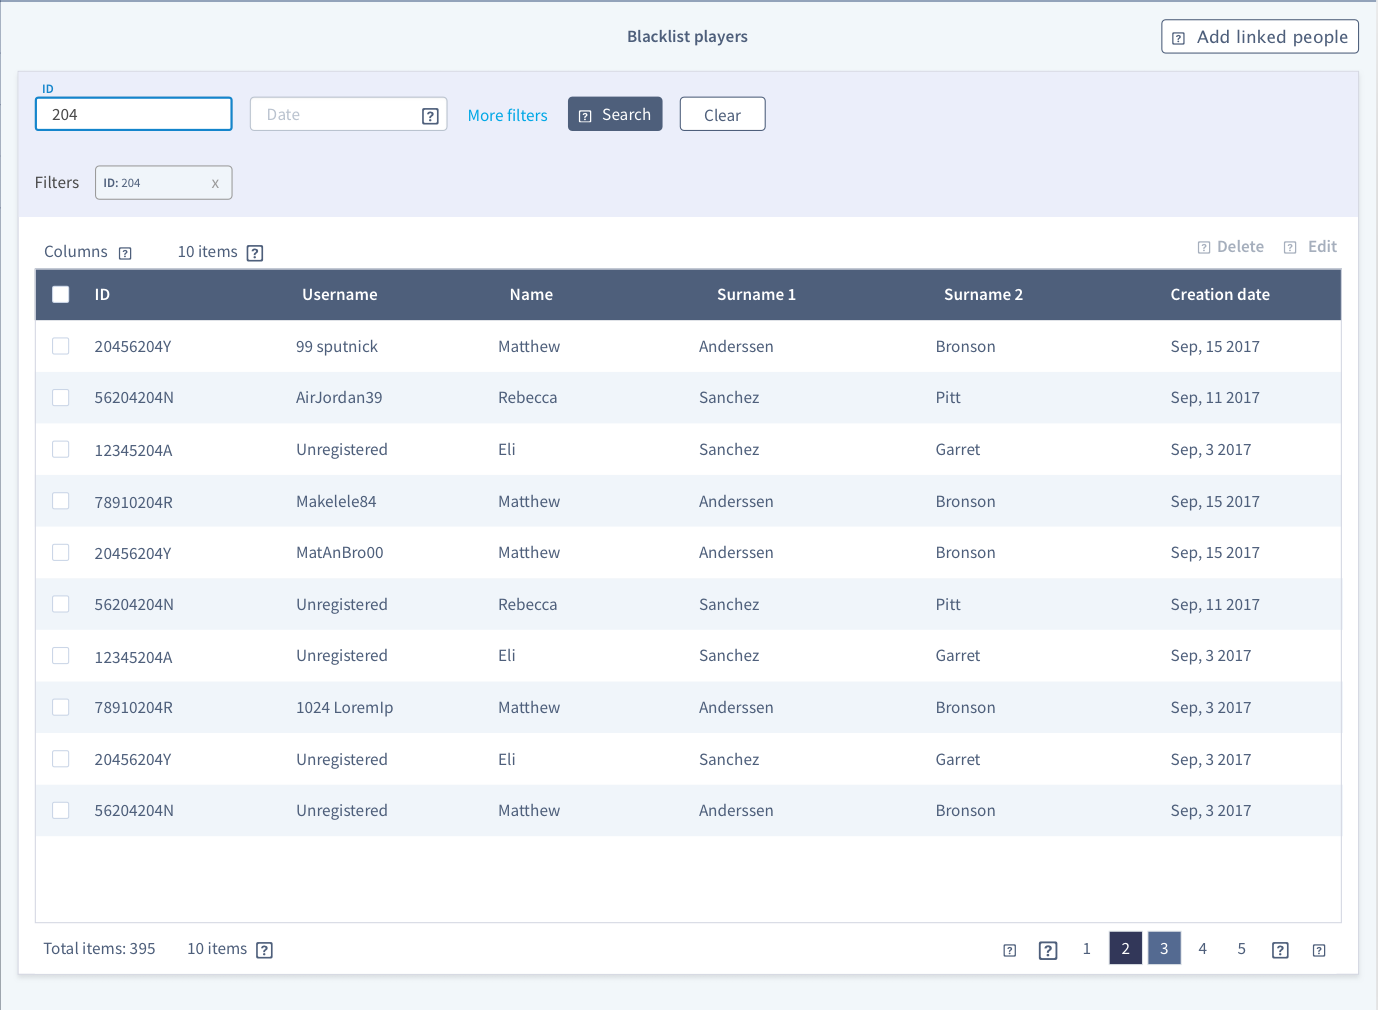Check the row for user Makelele84
The width and height of the screenshot is (1378, 1010).
pyautogui.click(x=61, y=500)
